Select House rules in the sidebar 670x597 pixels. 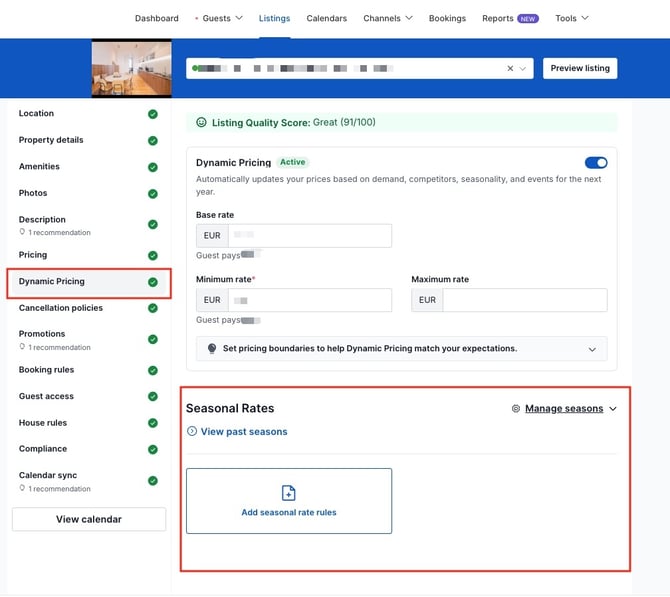click(x=88, y=423)
